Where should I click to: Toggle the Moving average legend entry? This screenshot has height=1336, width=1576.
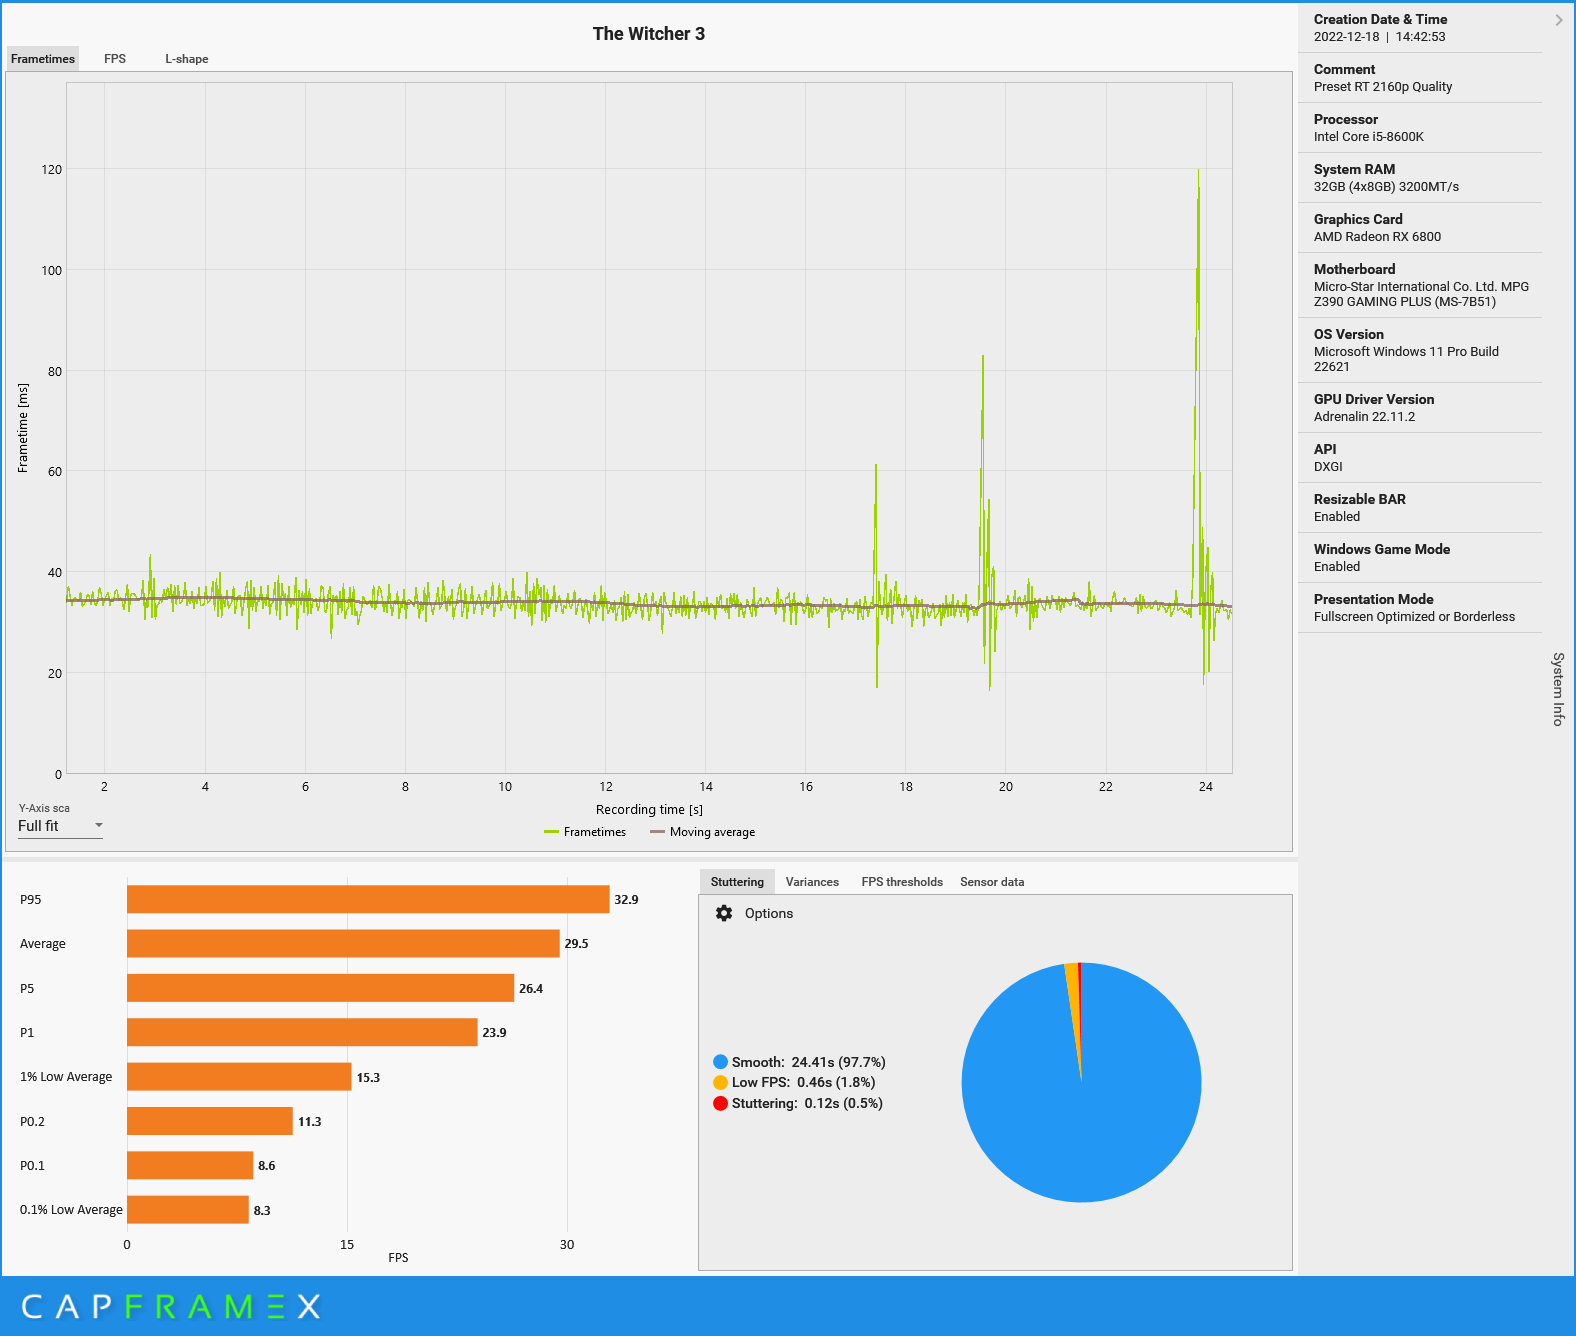coord(702,832)
